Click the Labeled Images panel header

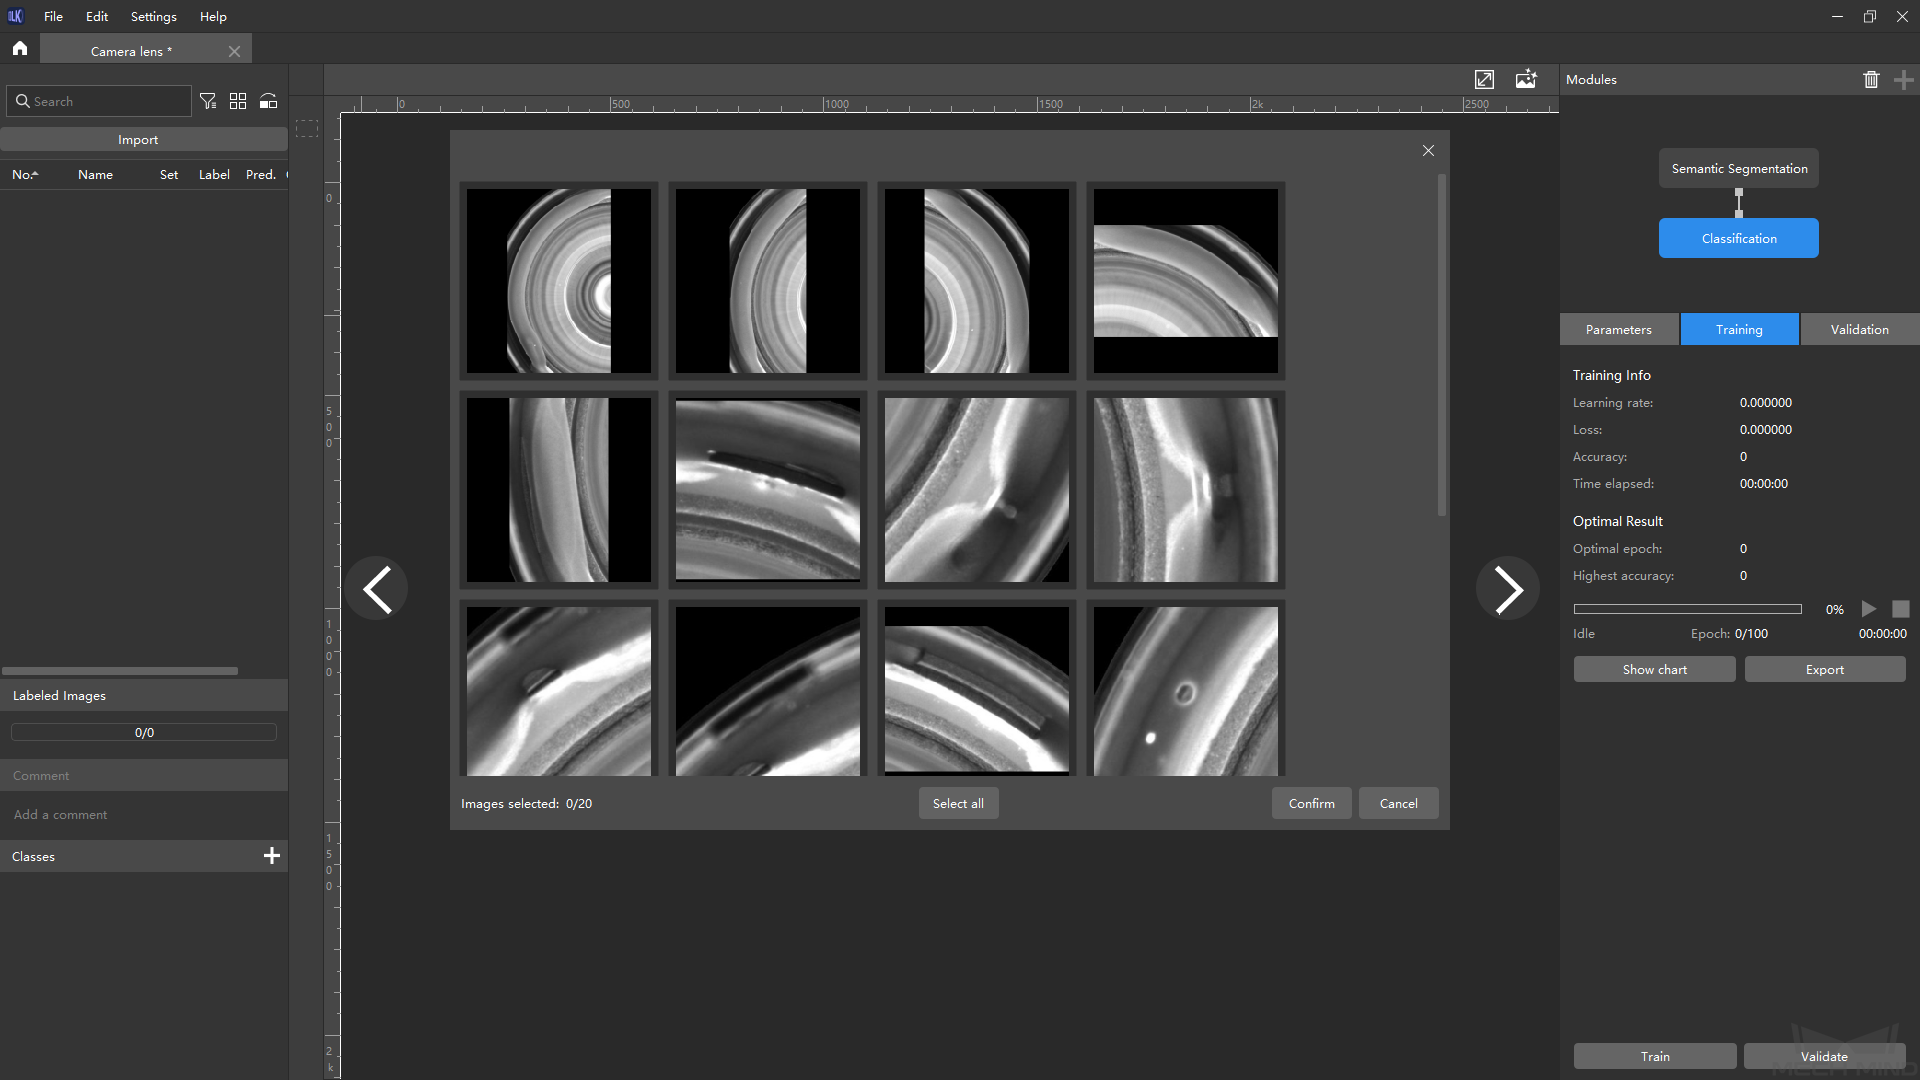(144, 695)
